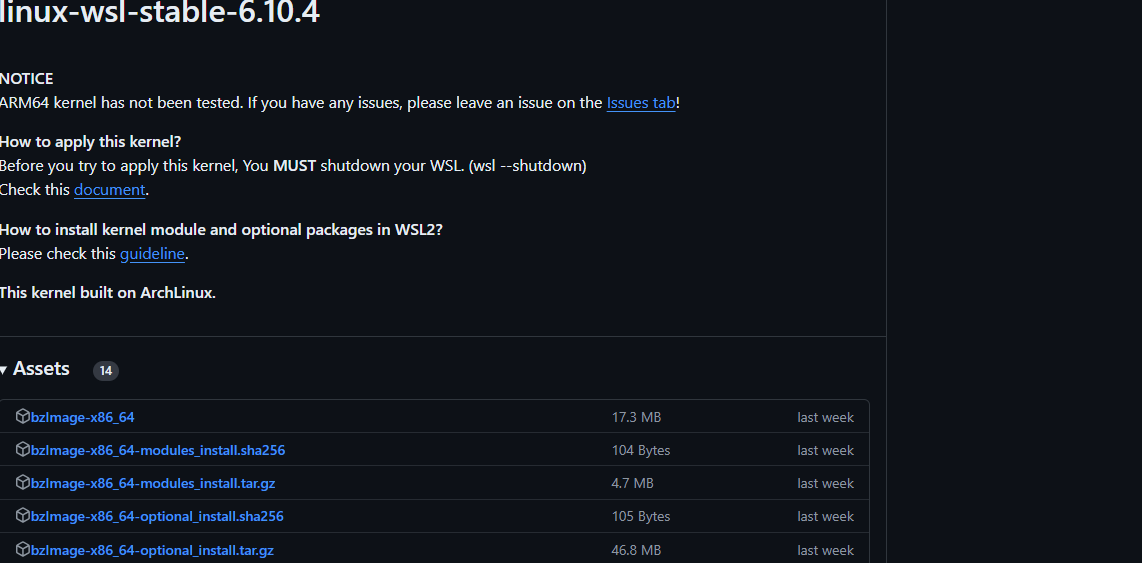The height and width of the screenshot is (563, 1142).
Task: Click package icon beside bzImage-x86_64
Action: (x=23, y=417)
